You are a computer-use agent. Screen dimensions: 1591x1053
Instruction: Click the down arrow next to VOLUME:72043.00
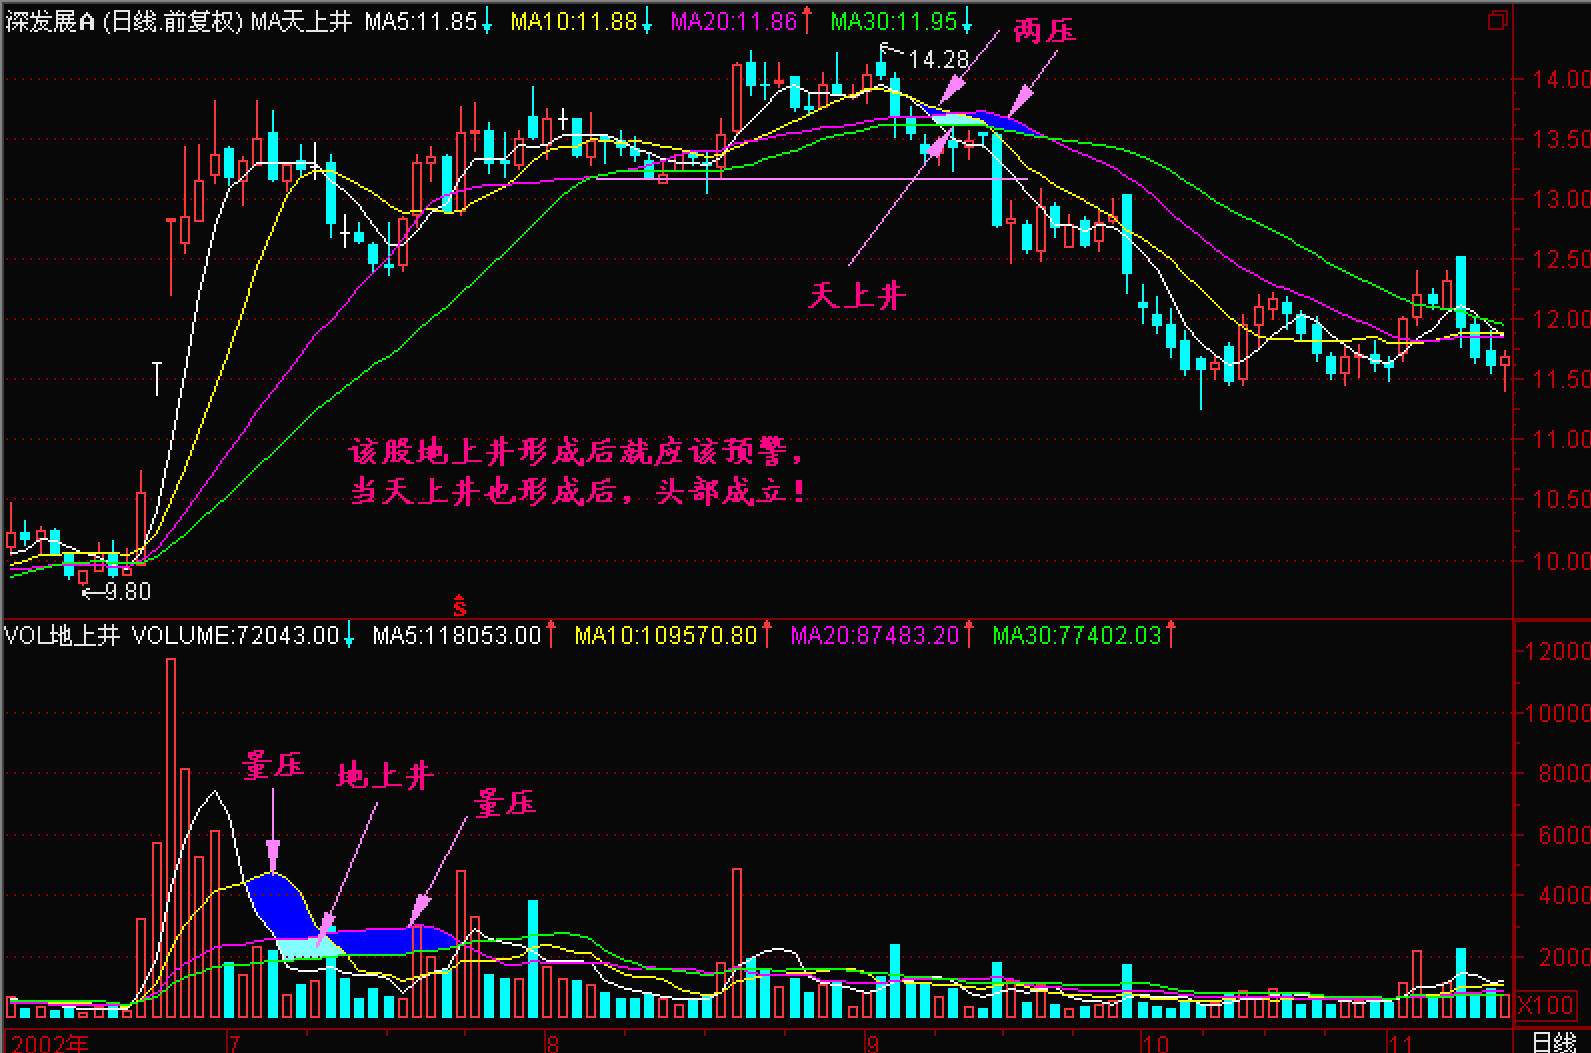tap(349, 635)
